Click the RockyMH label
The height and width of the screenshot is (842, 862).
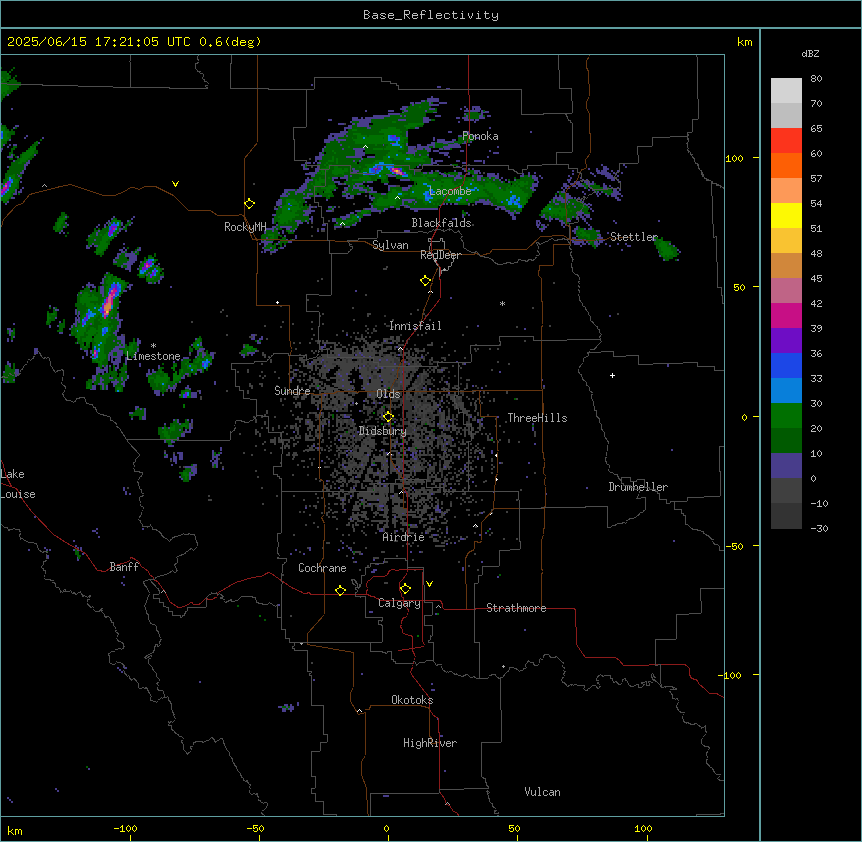point(245,227)
